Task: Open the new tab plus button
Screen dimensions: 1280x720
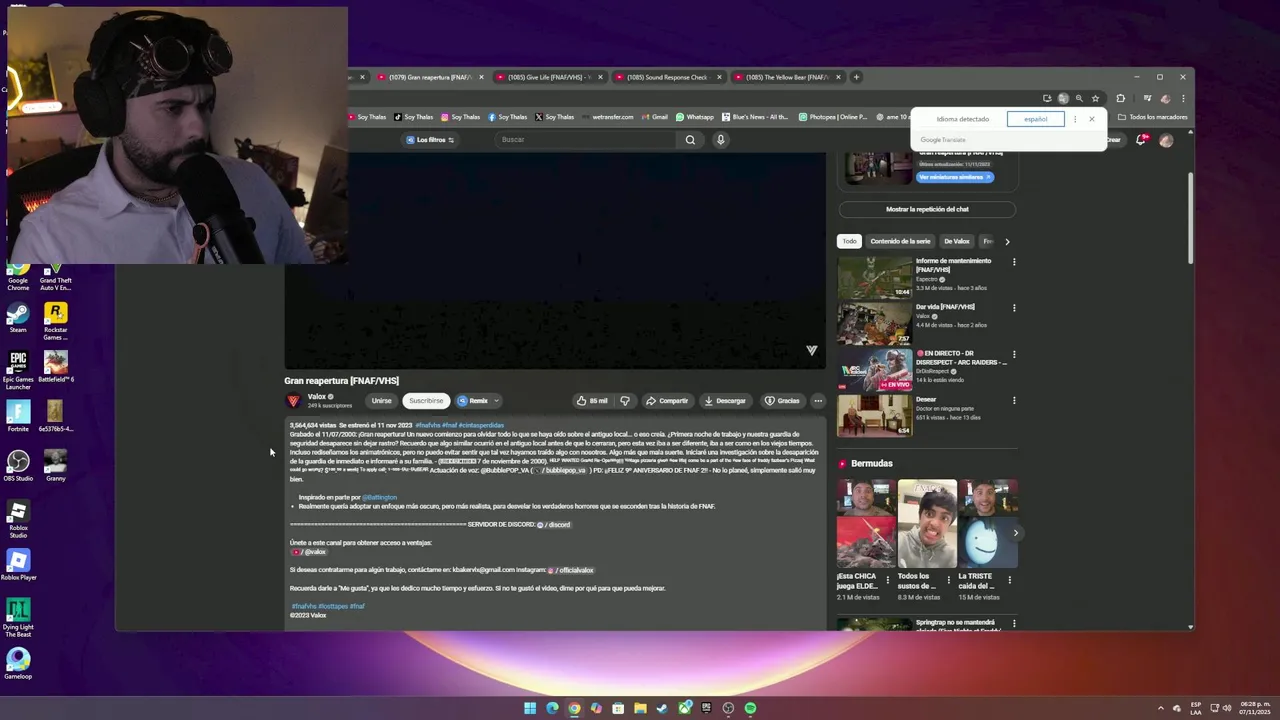Action: [x=856, y=77]
